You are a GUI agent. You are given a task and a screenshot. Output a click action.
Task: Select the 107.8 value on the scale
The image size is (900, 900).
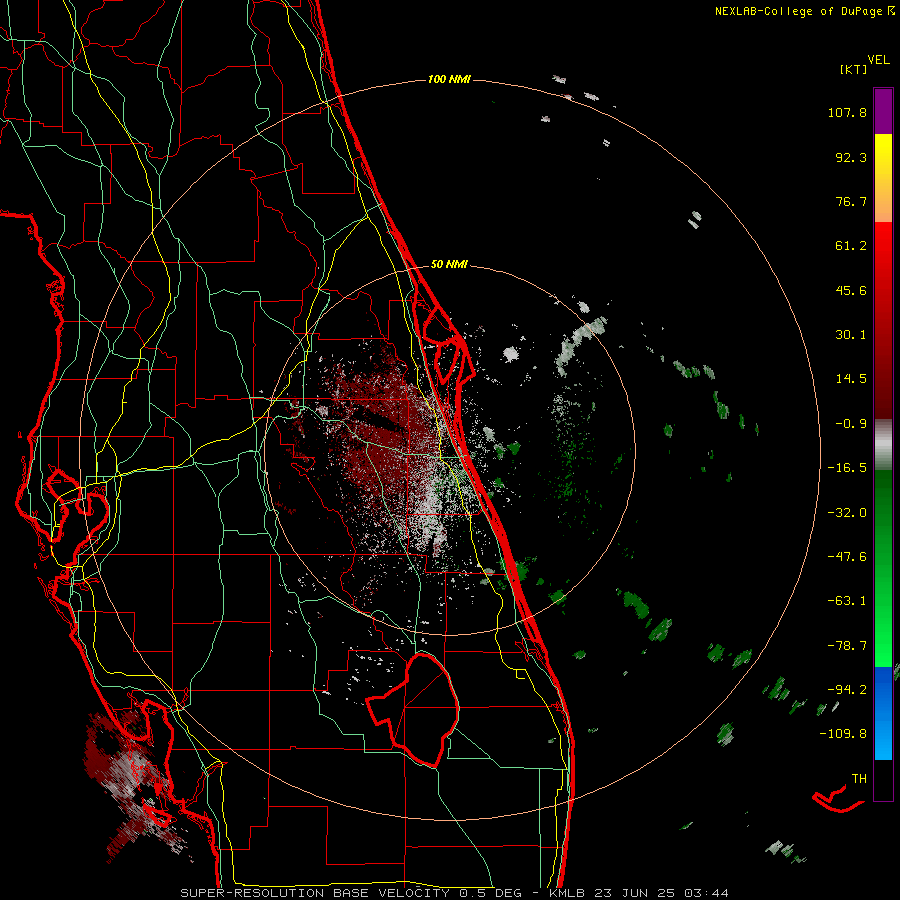pos(847,112)
